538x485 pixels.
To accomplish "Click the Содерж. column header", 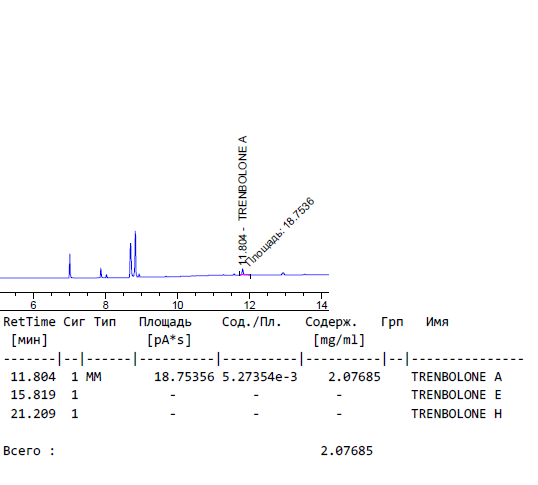I will (x=331, y=322).
